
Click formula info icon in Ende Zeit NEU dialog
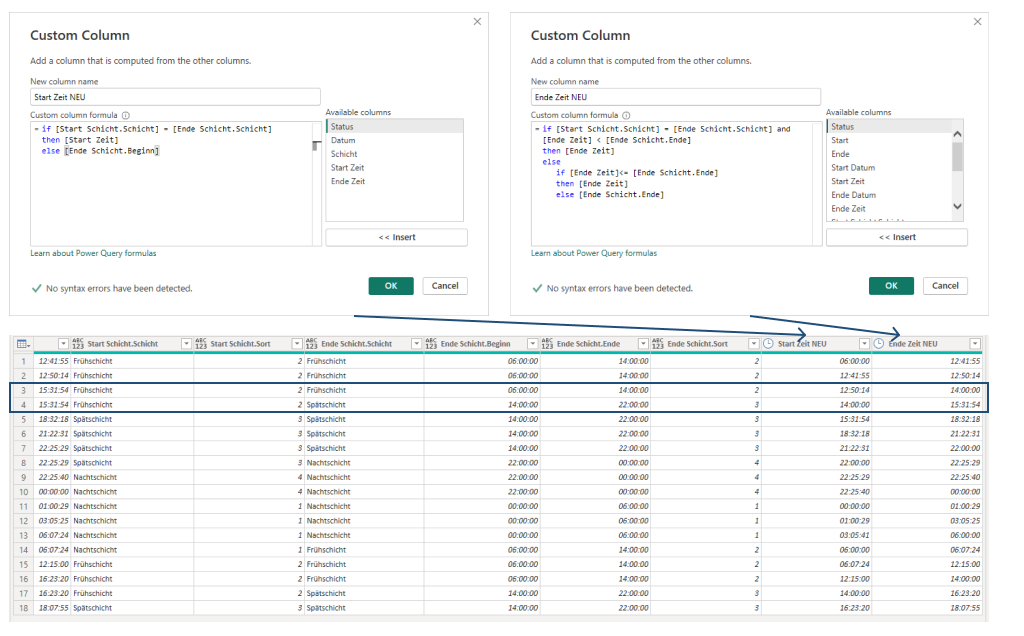pos(626,115)
